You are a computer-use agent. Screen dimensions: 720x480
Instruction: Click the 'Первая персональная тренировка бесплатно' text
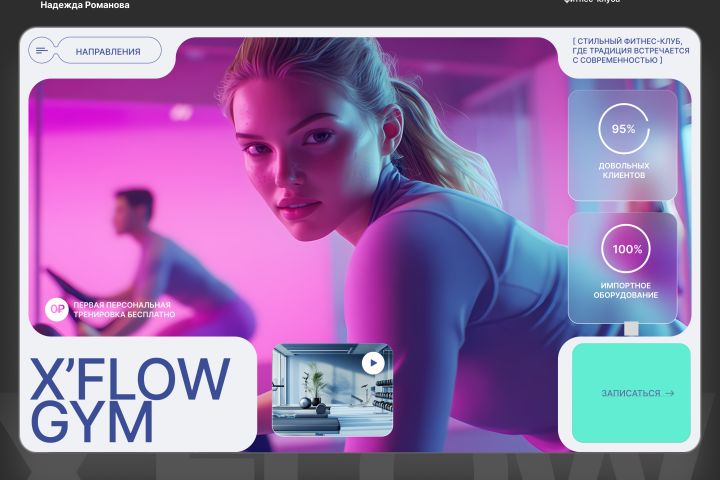pos(124,310)
